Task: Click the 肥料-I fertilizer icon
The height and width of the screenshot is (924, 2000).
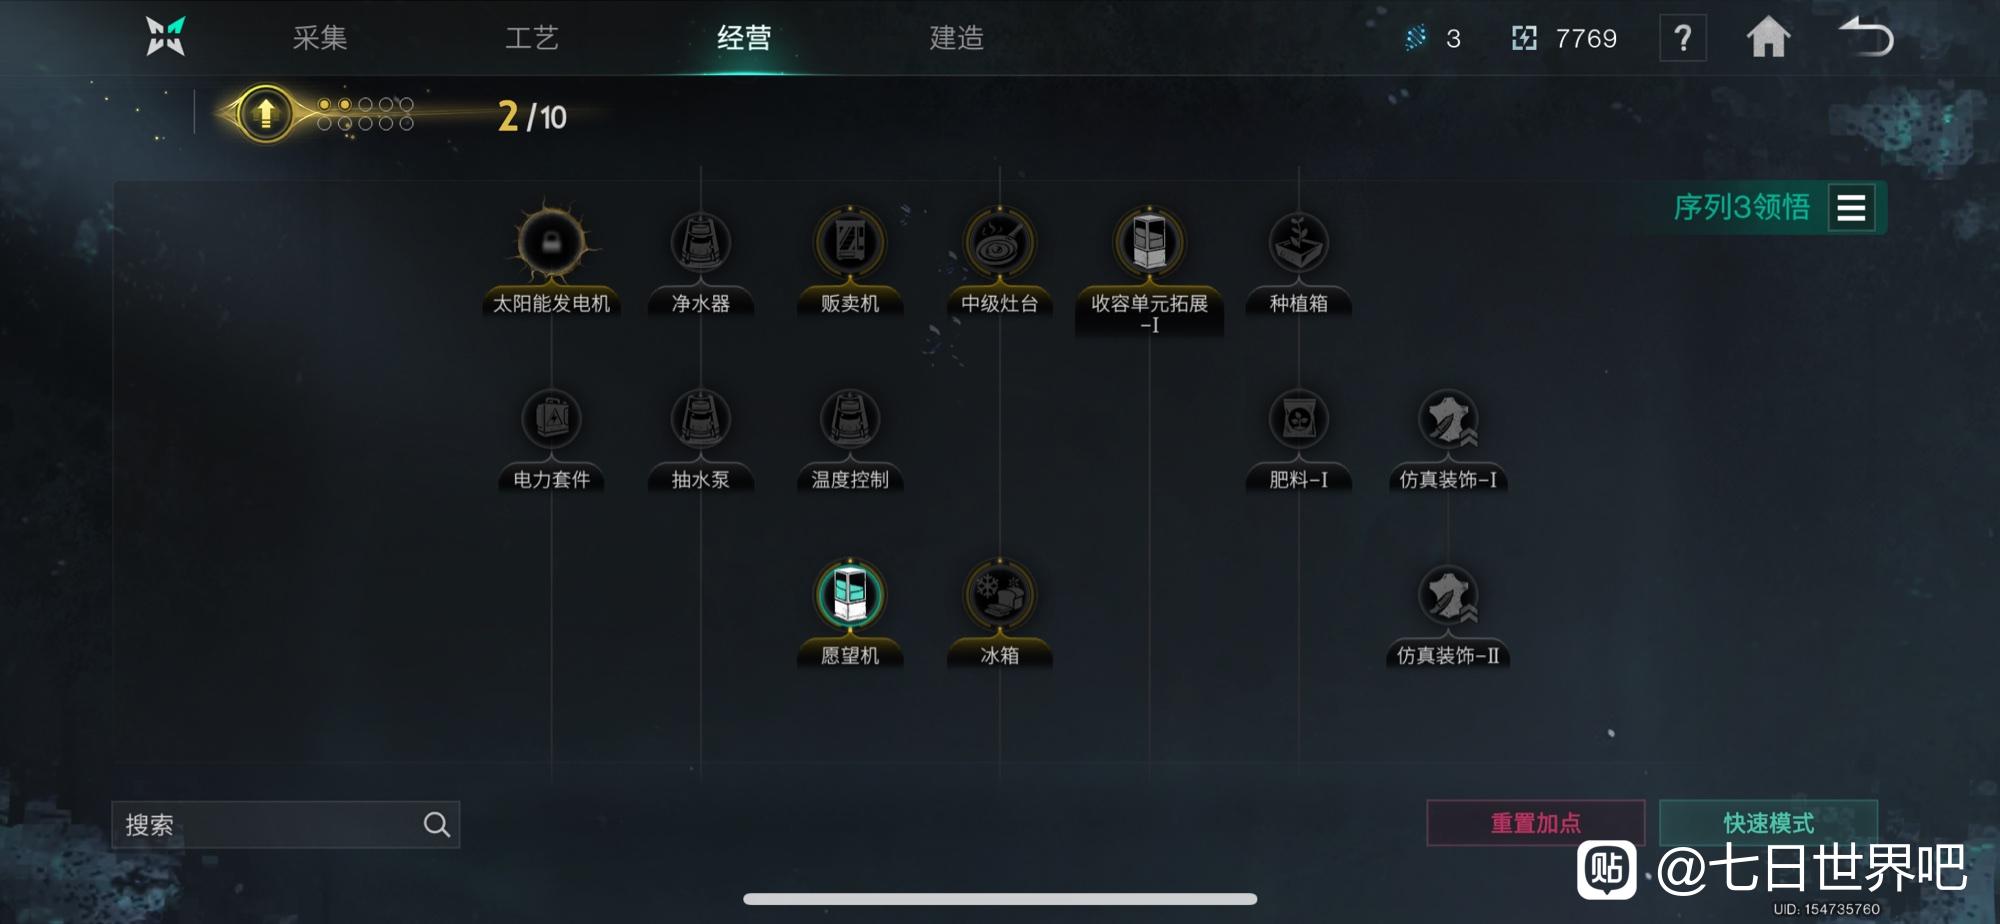Action: pos(1298,419)
